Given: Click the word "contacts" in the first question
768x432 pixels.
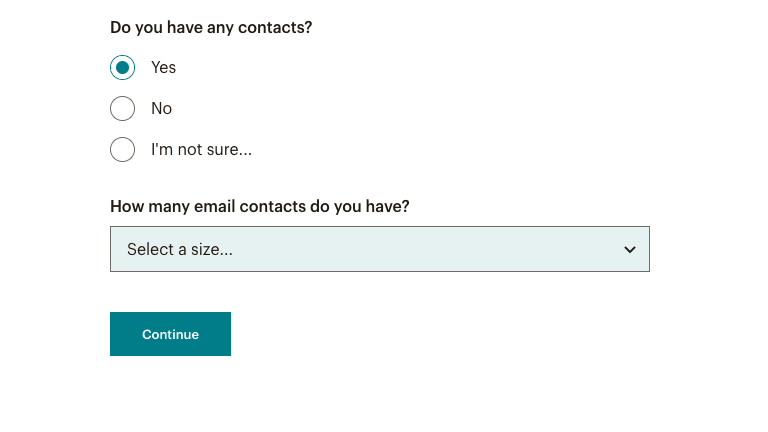Looking at the screenshot, I should [270, 27].
